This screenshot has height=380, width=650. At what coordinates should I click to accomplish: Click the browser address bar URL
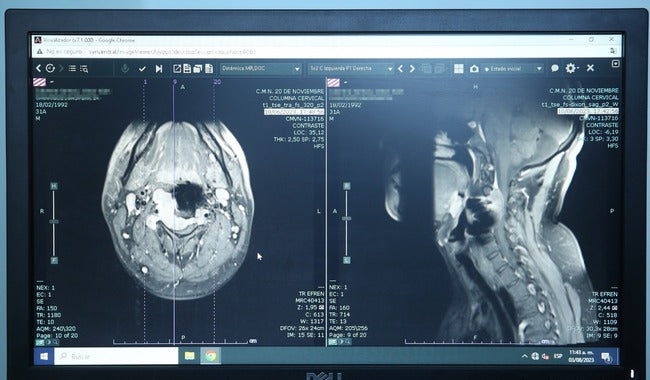(x=172, y=52)
